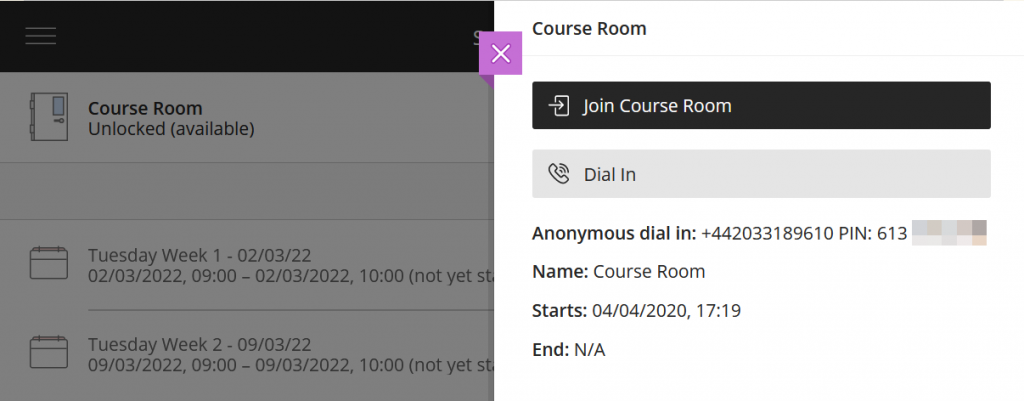
Task: Select the Course Room Unlocked (available) entry
Action: point(246,118)
